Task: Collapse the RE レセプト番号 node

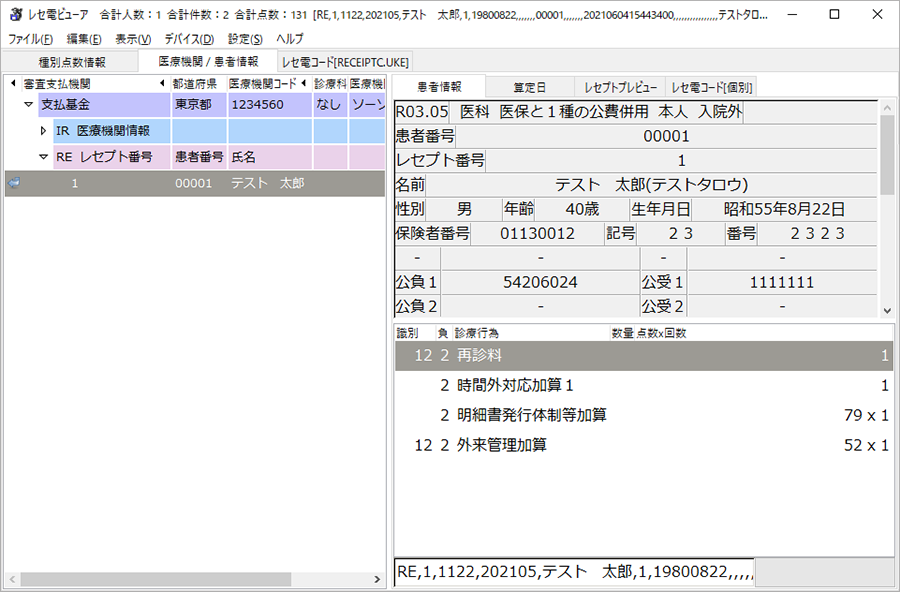Action: [x=43, y=157]
